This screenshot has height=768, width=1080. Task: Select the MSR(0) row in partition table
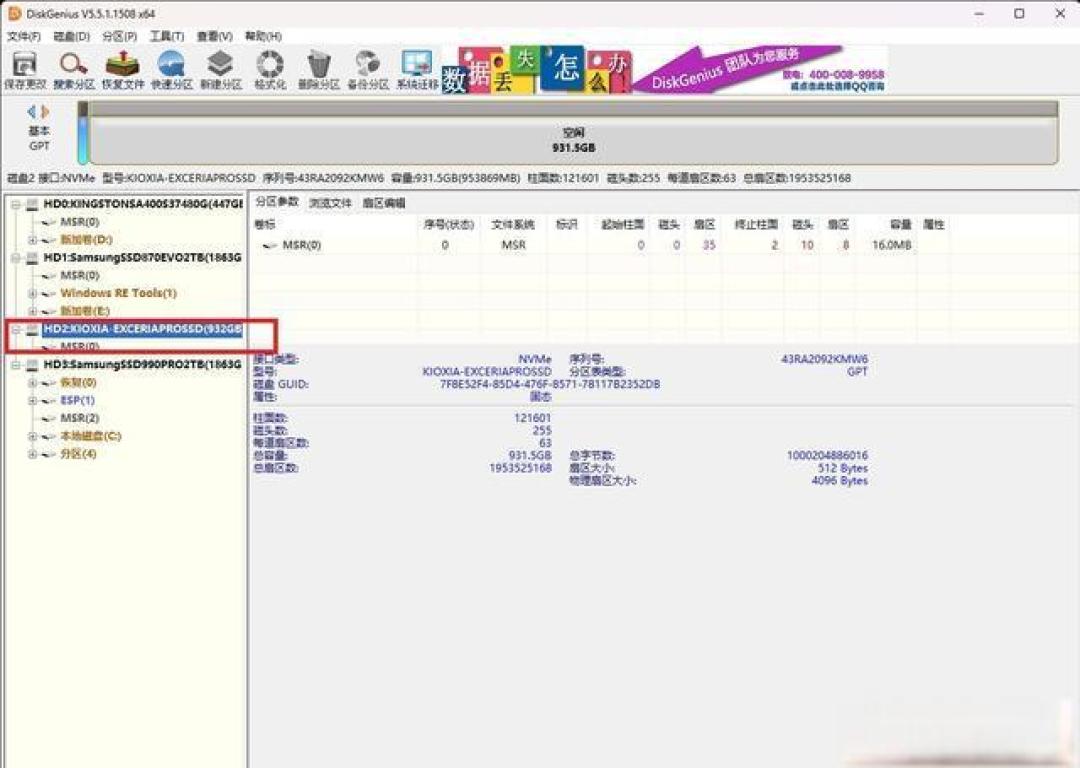point(599,245)
